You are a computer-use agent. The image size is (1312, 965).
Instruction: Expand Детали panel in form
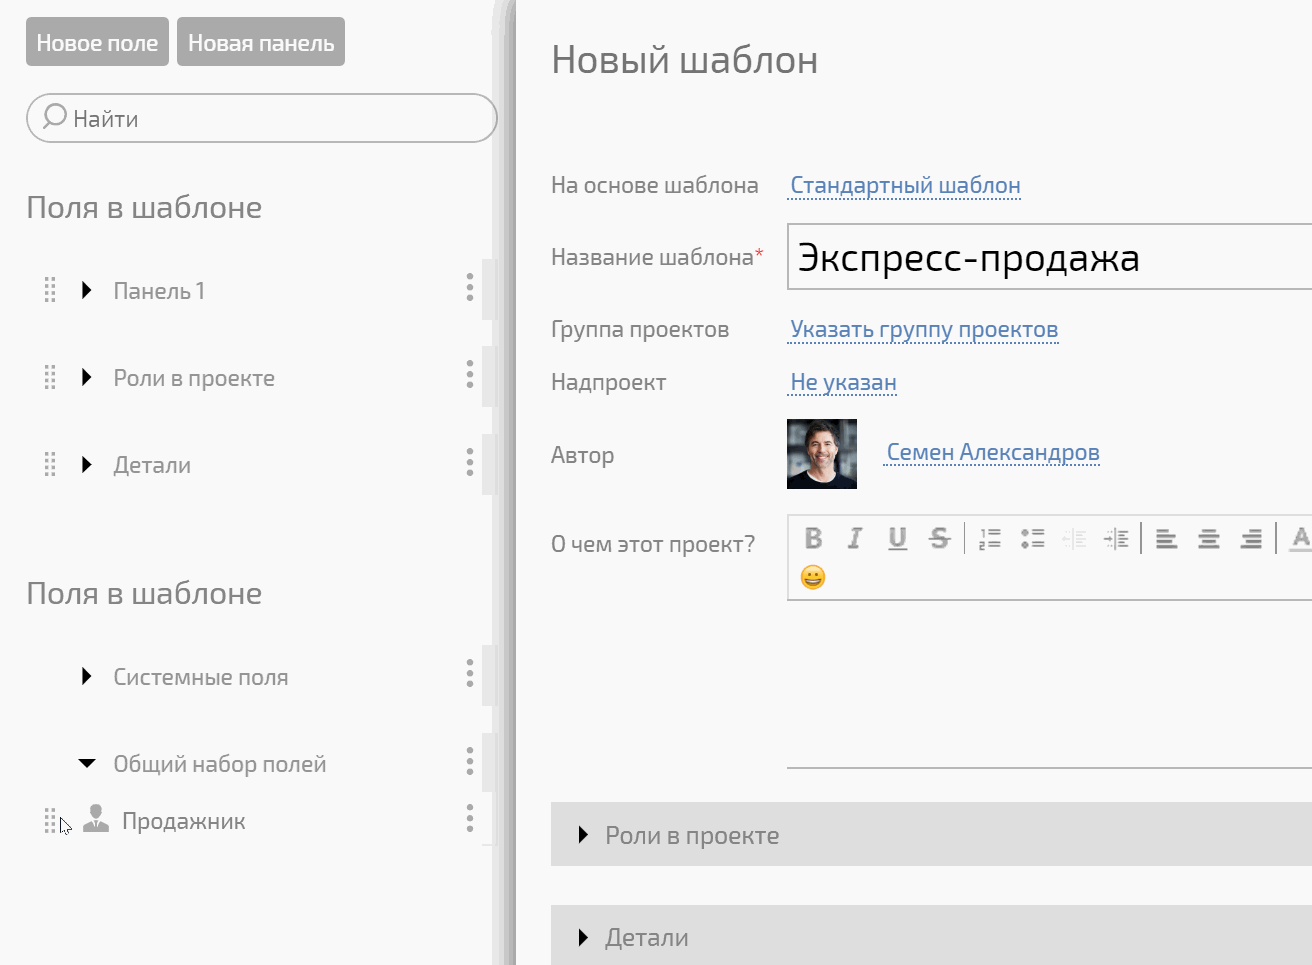(x=584, y=937)
